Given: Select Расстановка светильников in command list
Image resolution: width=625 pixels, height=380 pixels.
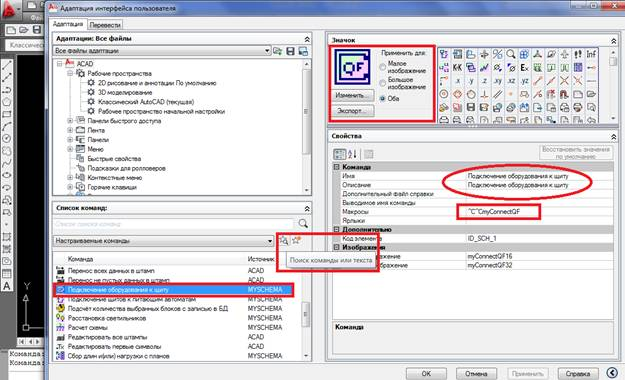Looking at the screenshot, I should [107, 318].
